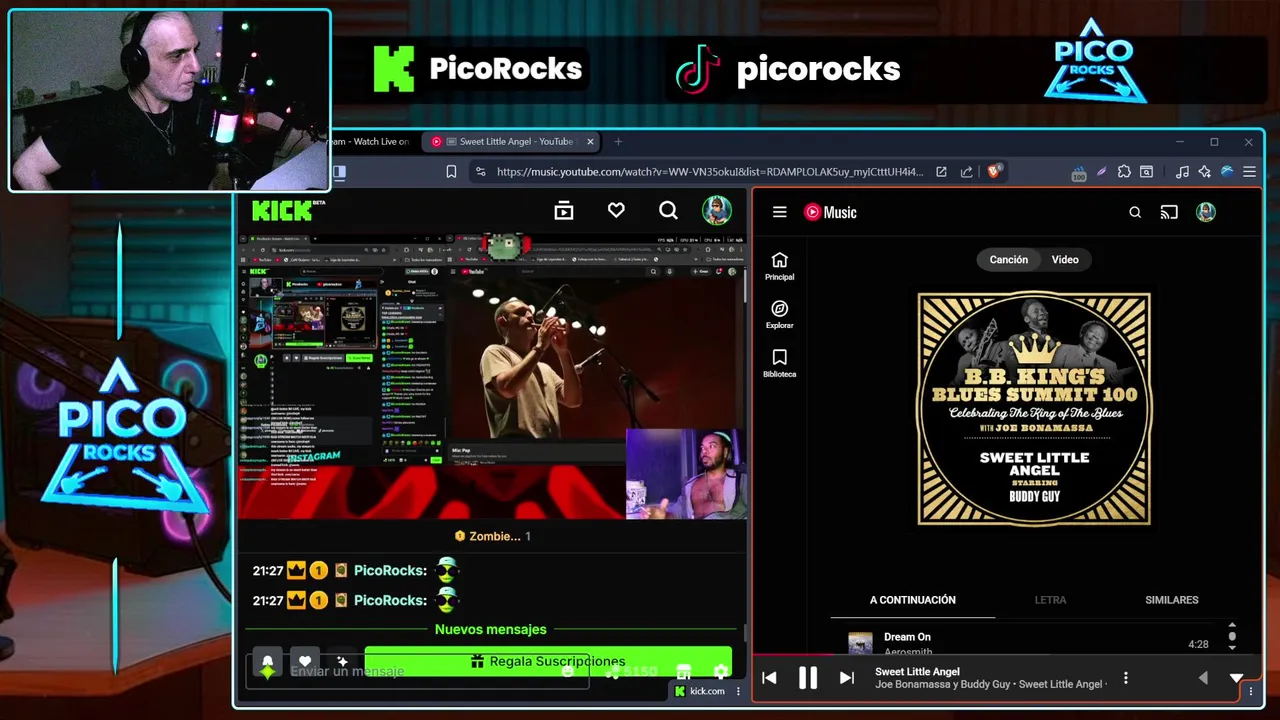Click the song progress bar
Screen dimensions: 1280x720
click(1006, 656)
